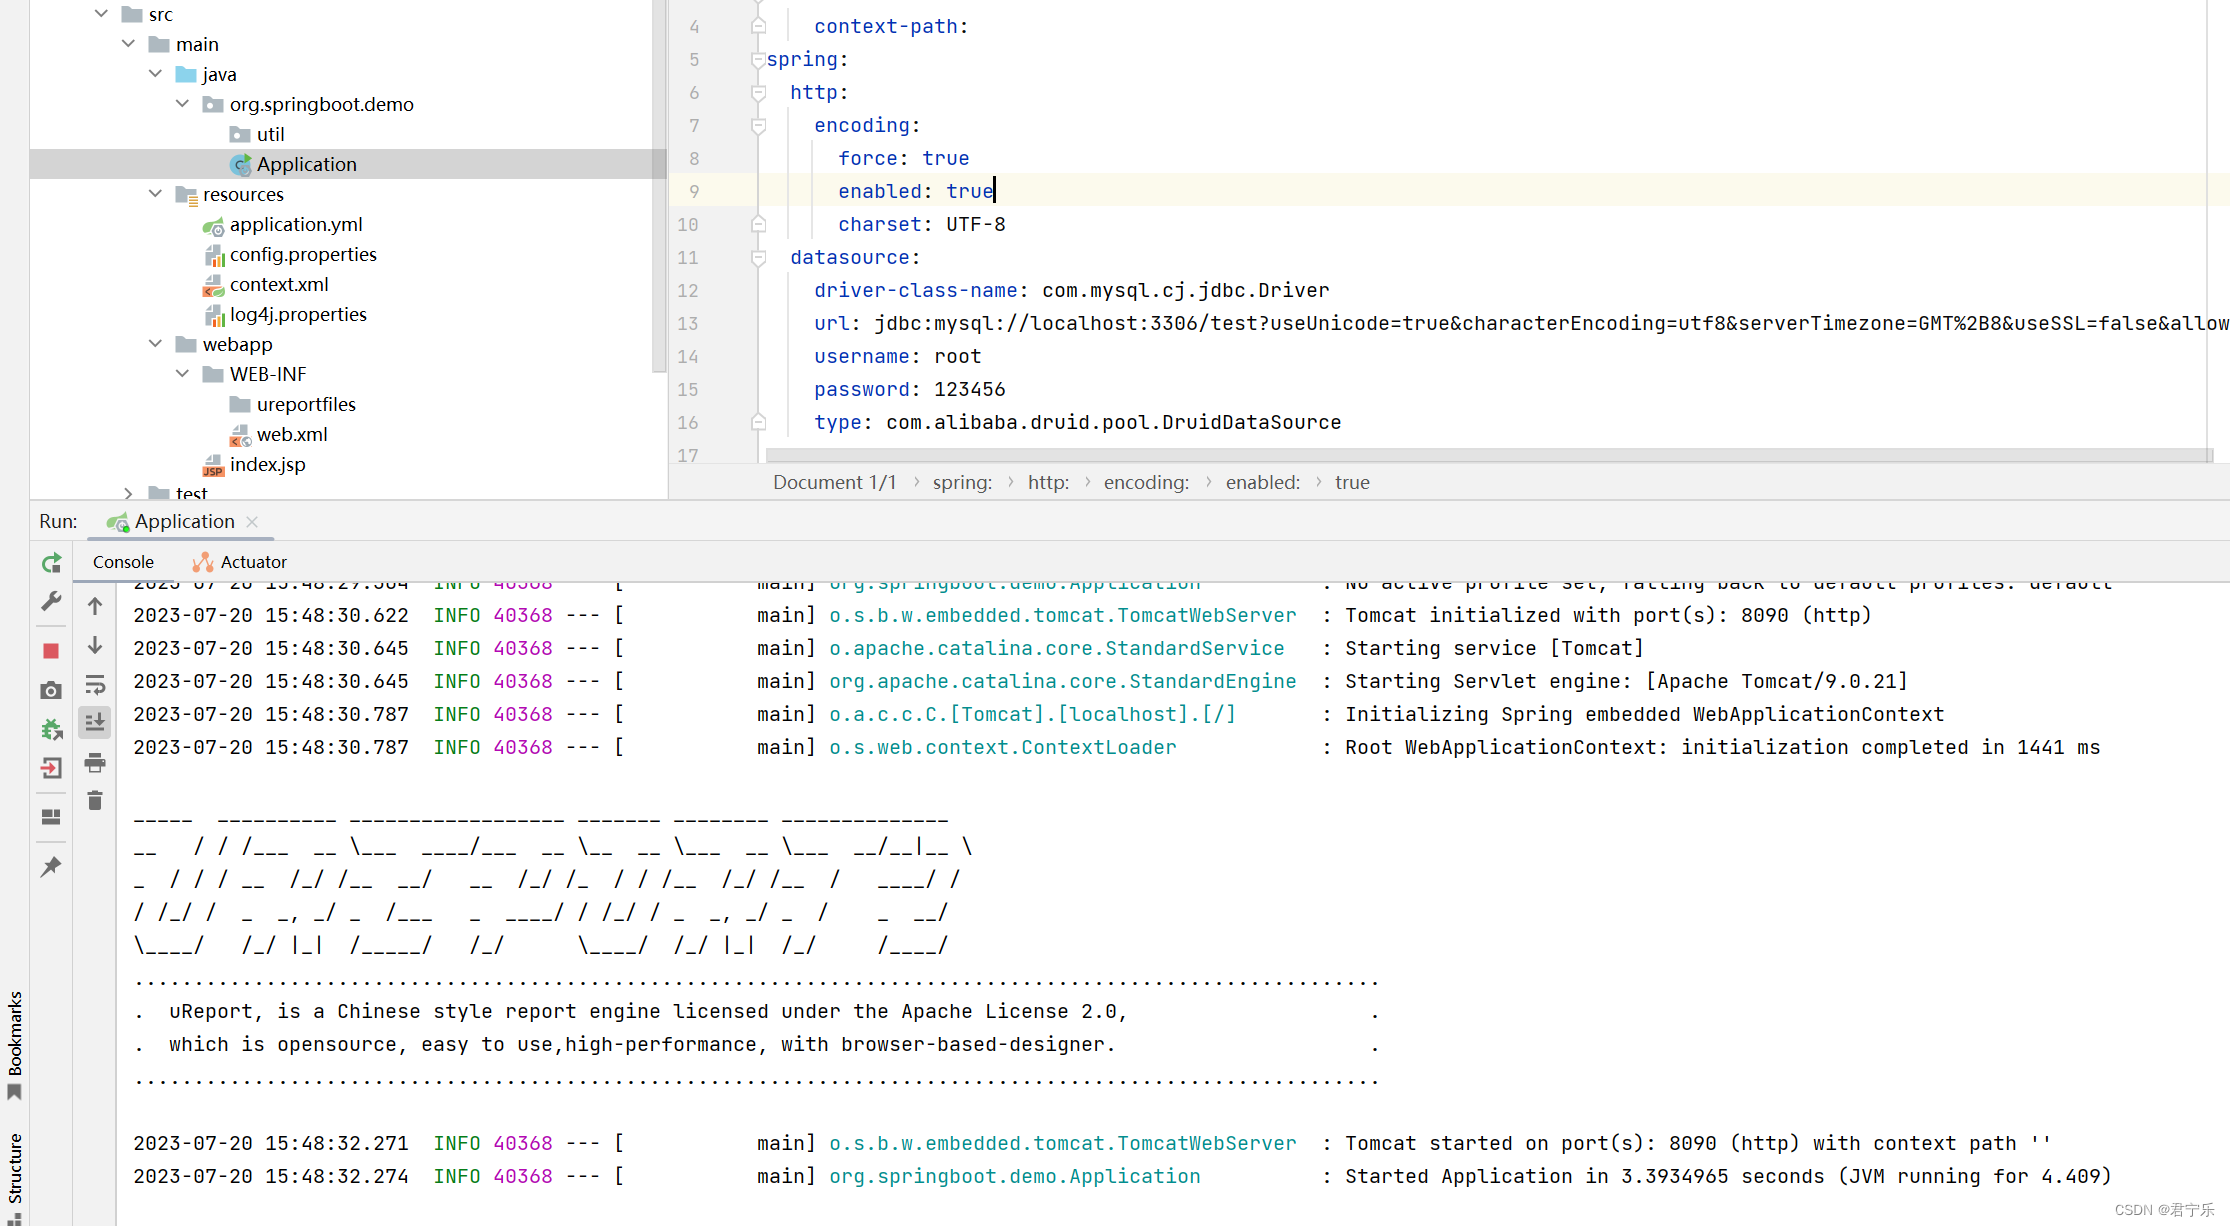Click the rerun application icon
This screenshot has width=2230, height=1226.
tap(50, 559)
